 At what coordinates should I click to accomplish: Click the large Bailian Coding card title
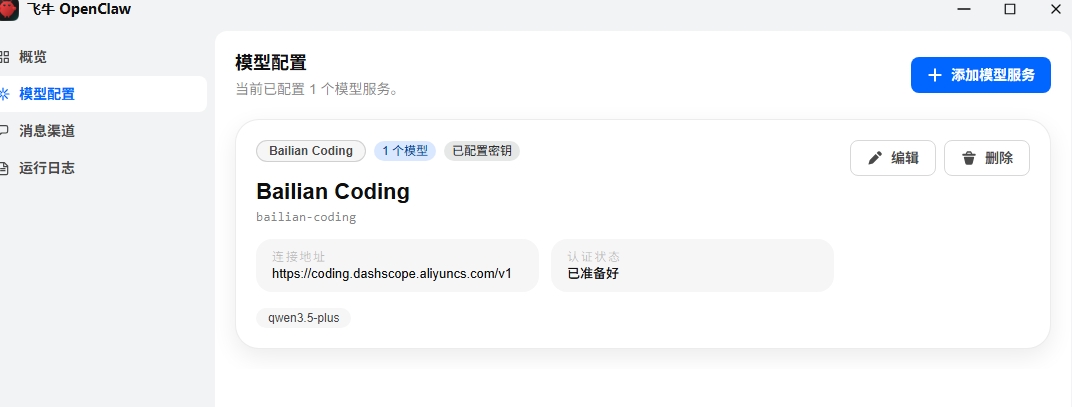(333, 192)
